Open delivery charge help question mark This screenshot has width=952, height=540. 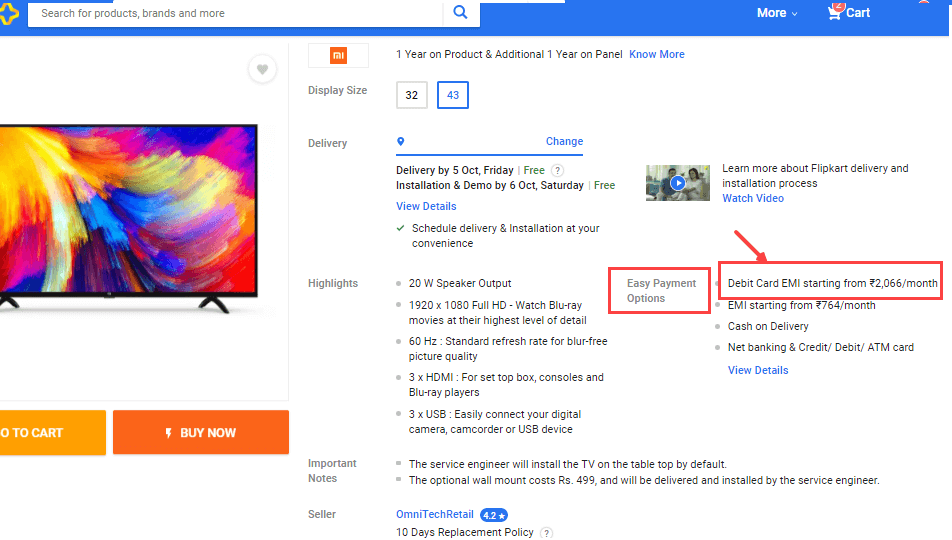(x=557, y=171)
